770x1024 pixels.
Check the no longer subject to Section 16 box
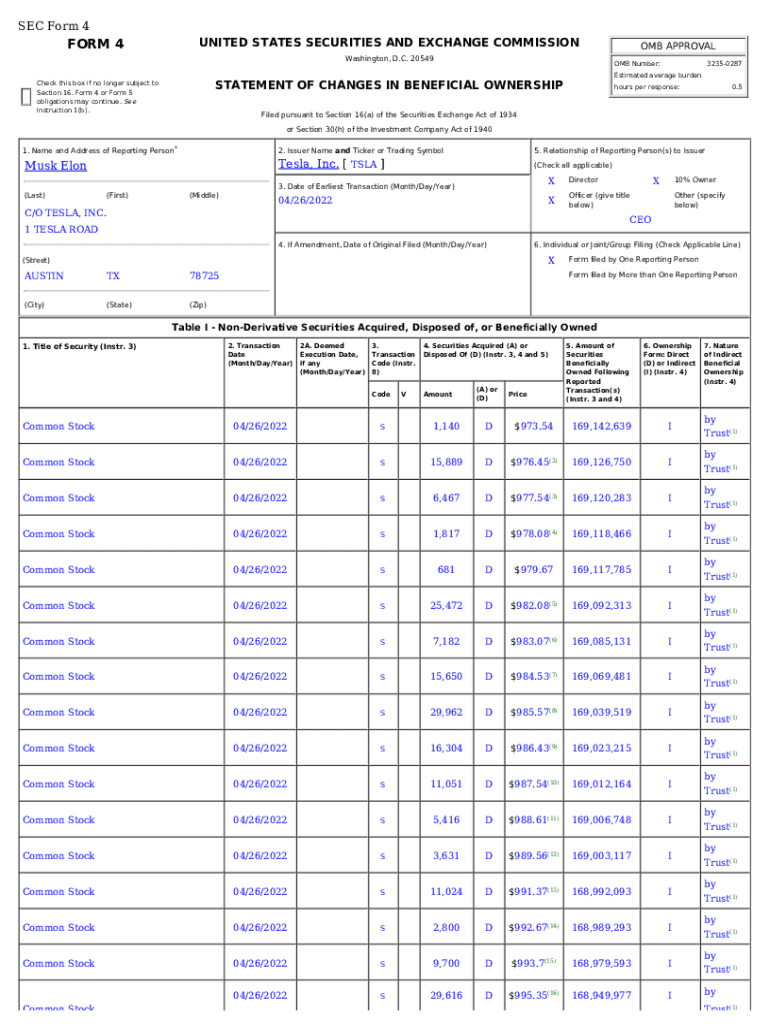[x=25, y=96]
